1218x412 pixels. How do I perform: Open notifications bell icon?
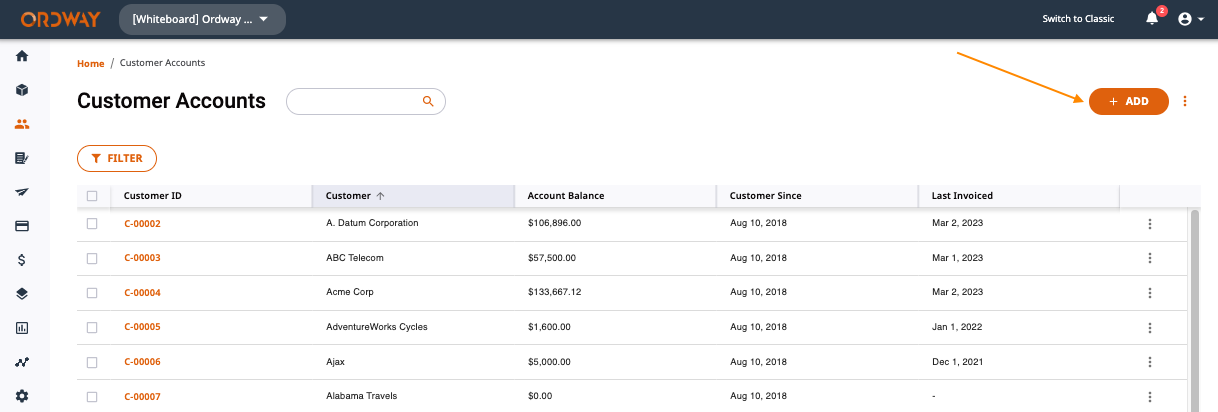point(1152,19)
